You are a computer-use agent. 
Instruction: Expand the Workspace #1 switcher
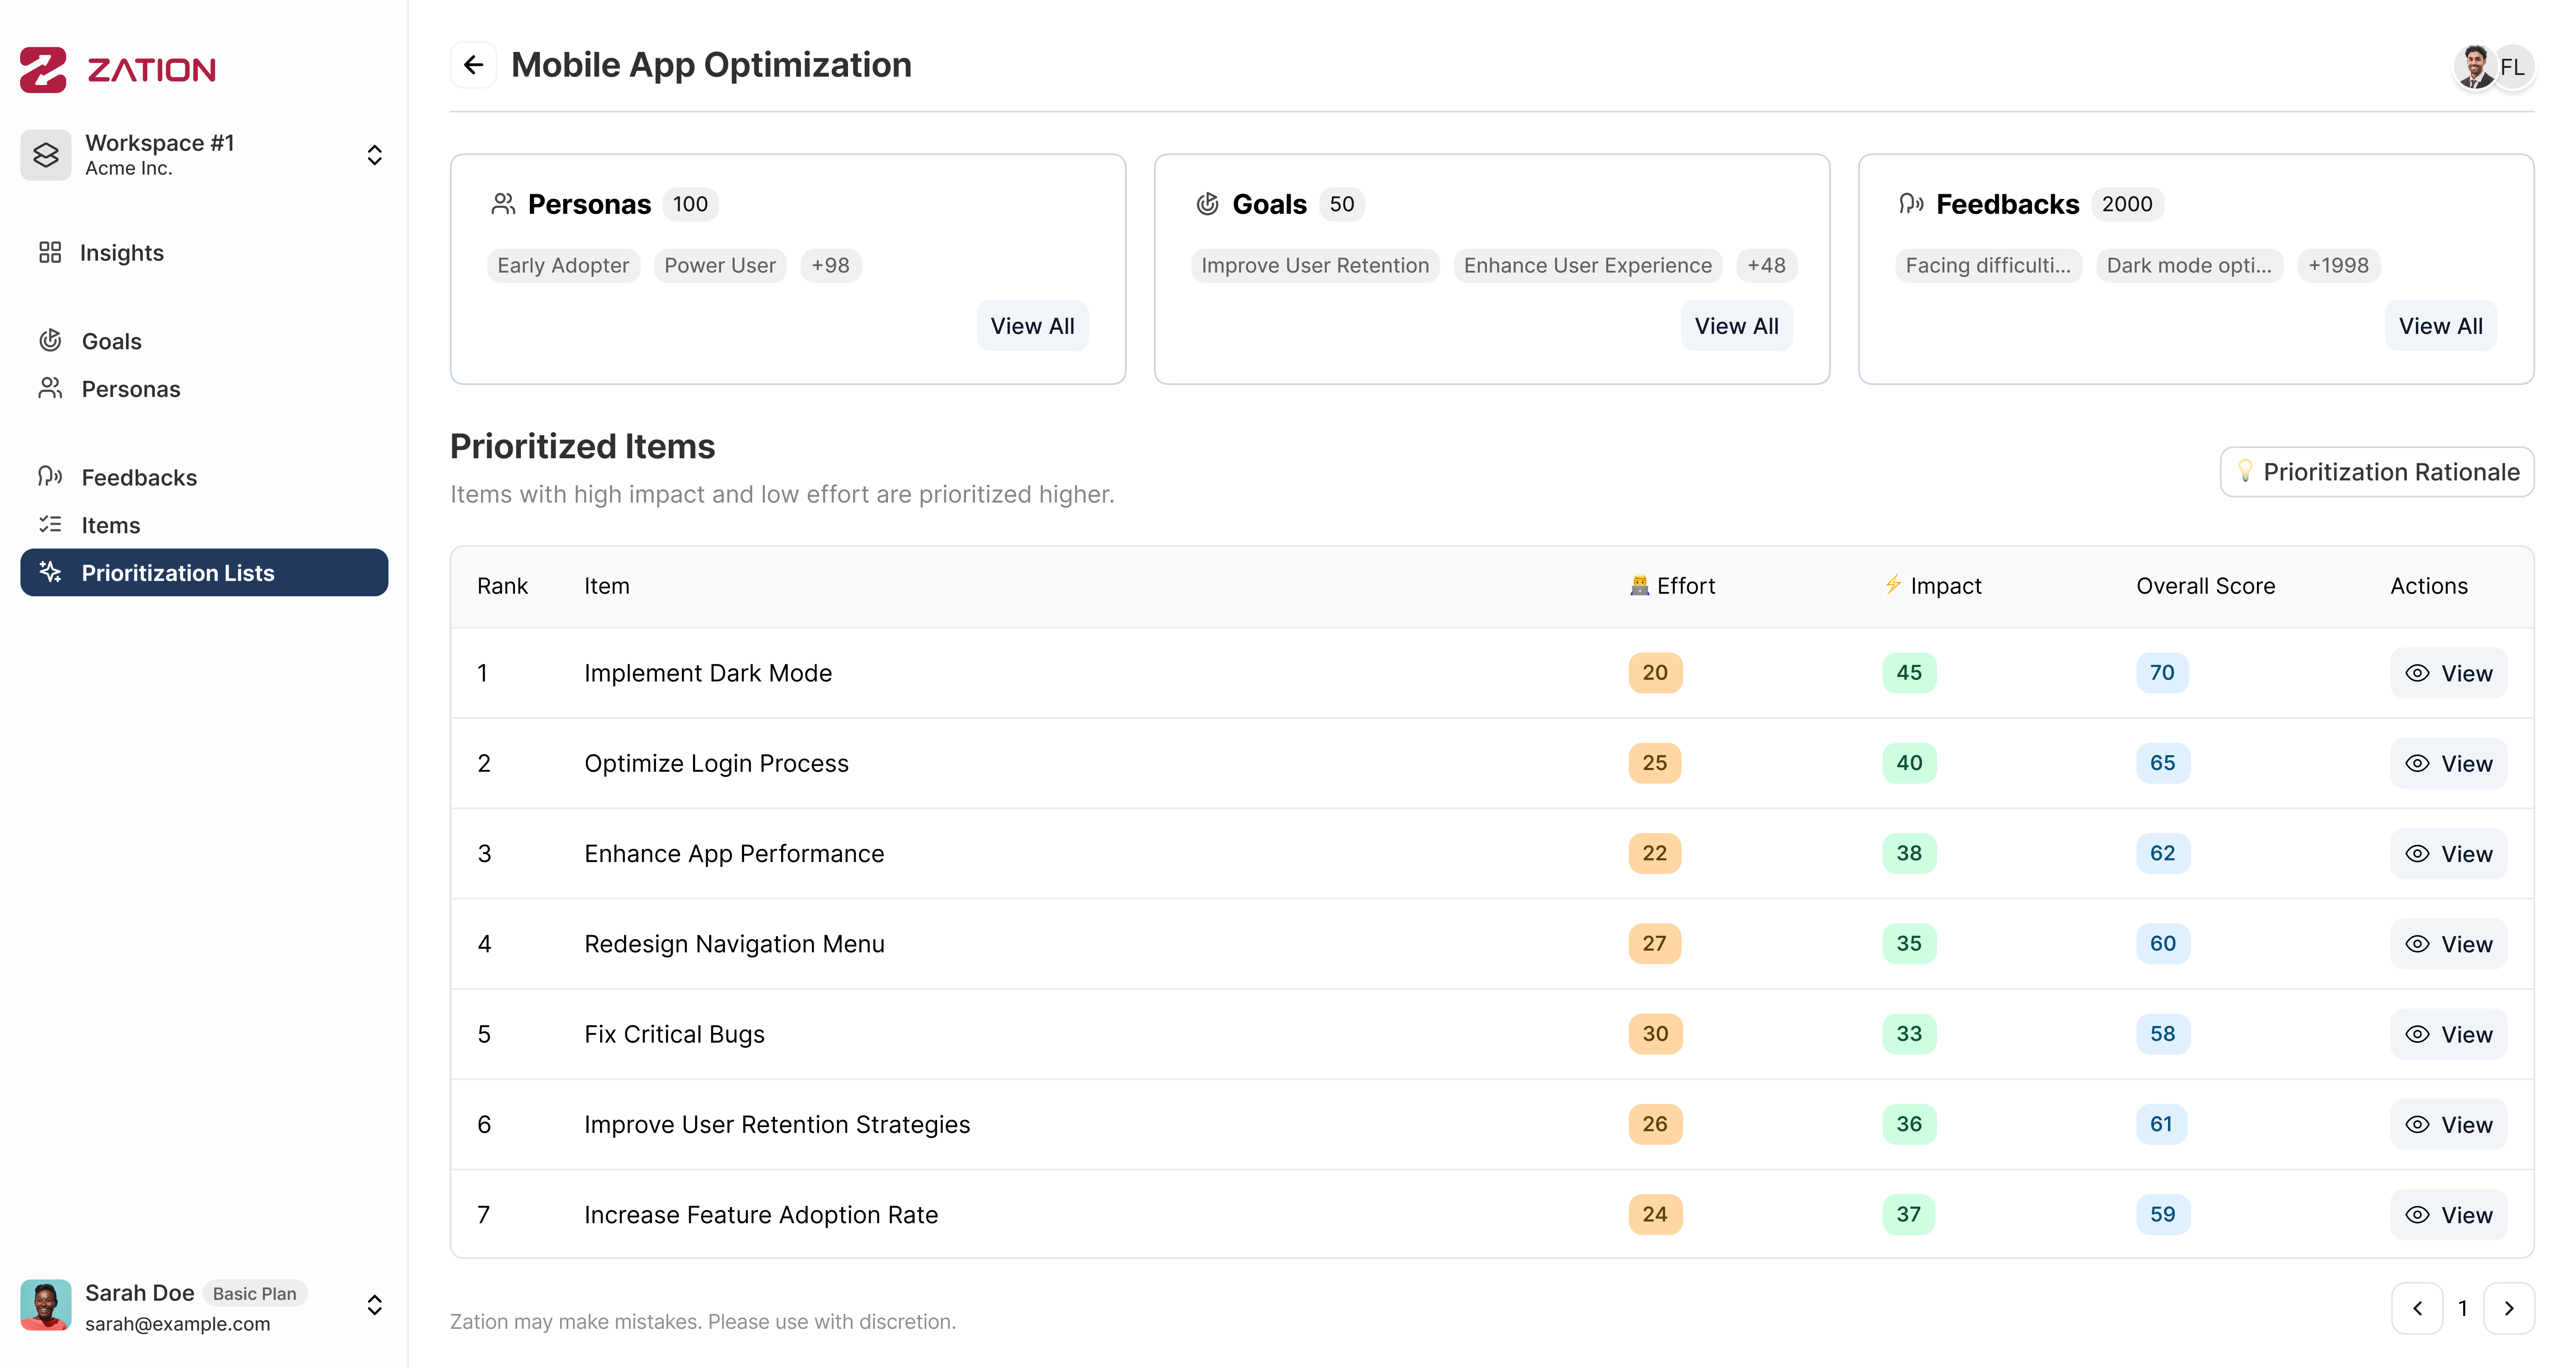374,155
